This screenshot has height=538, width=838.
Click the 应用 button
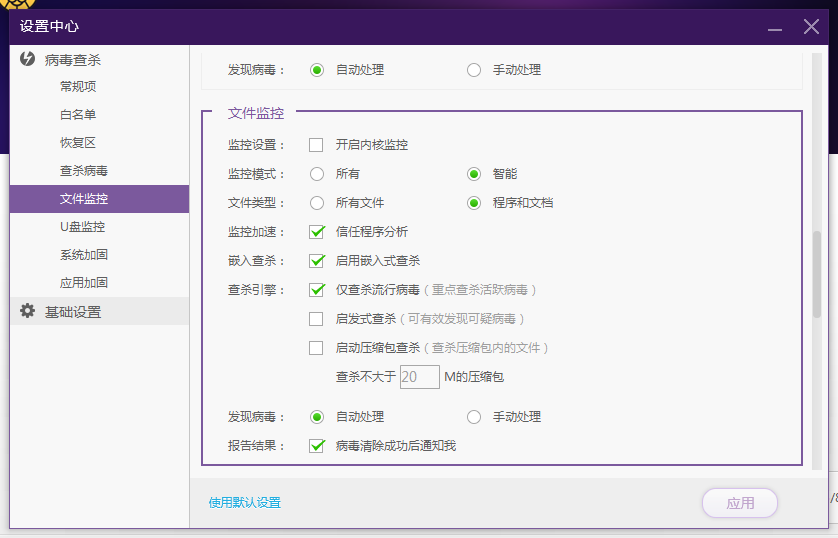(740, 503)
